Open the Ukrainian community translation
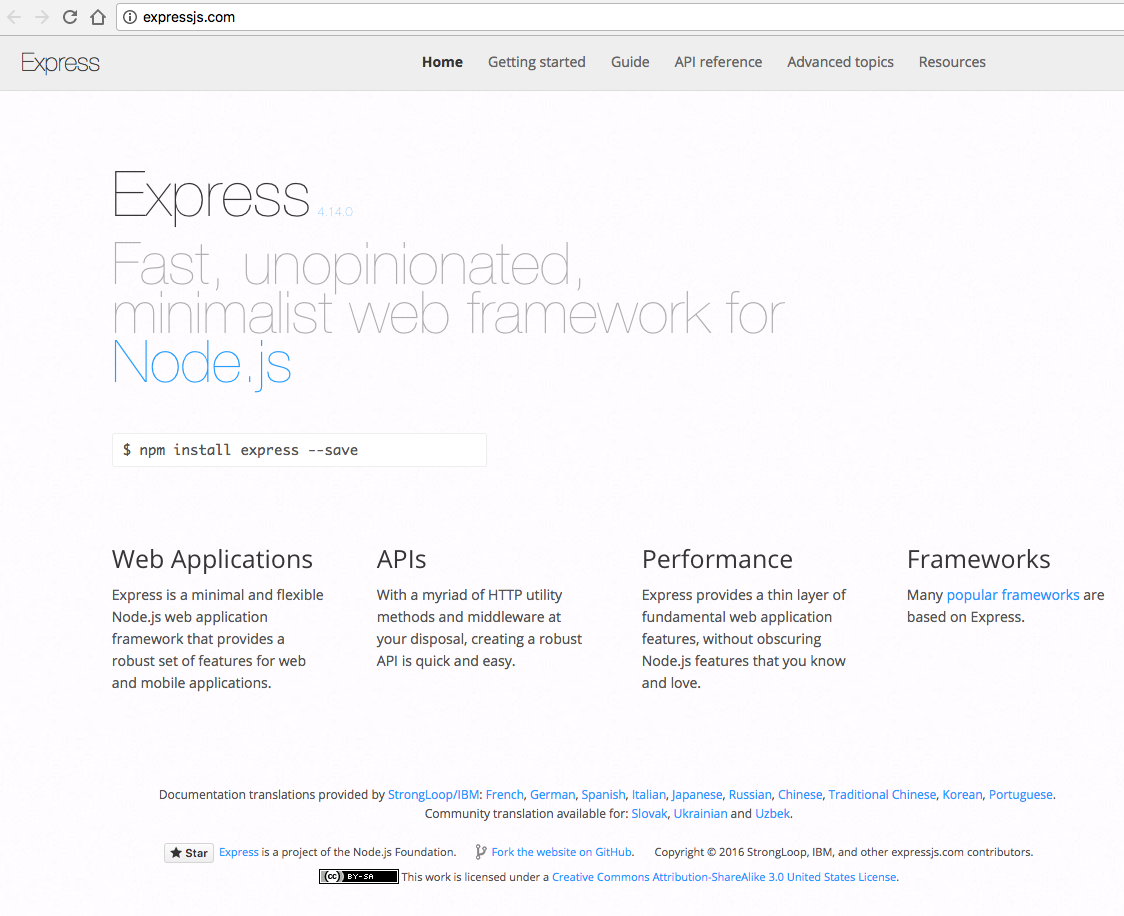The height and width of the screenshot is (916, 1124). pyautogui.click(x=700, y=814)
